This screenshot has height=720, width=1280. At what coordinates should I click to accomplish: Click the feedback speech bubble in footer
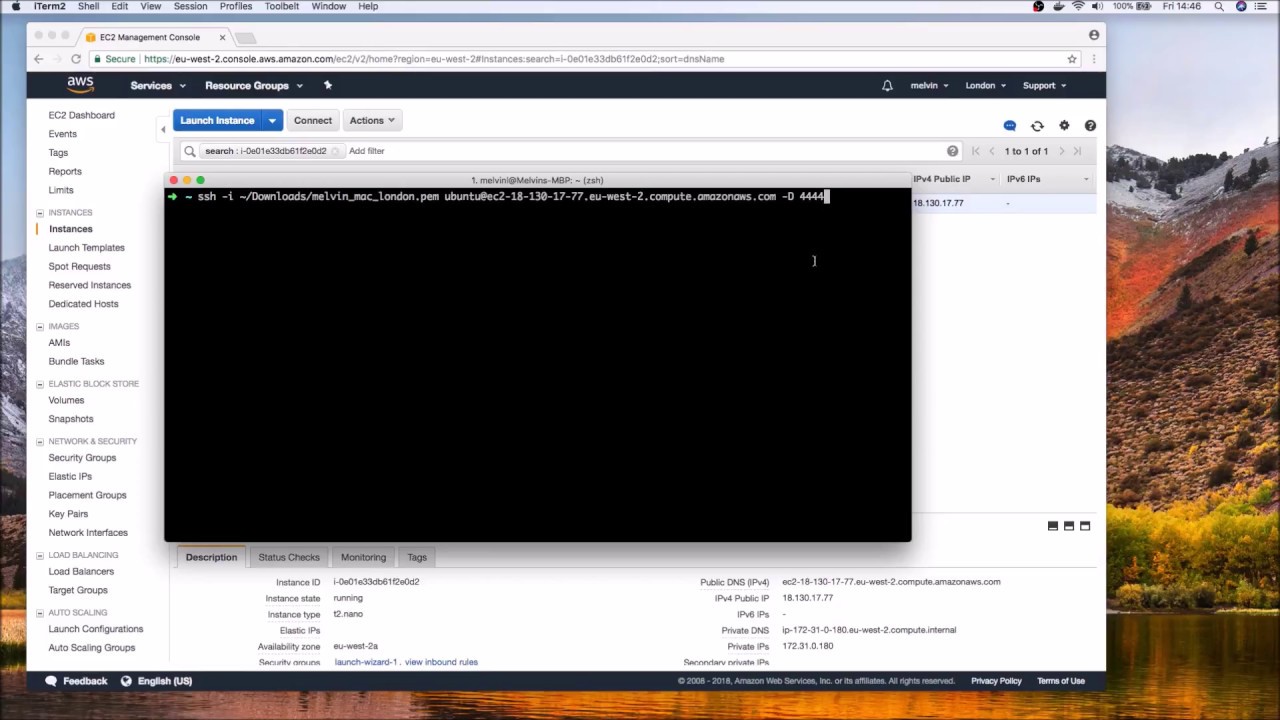coord(51,681)
